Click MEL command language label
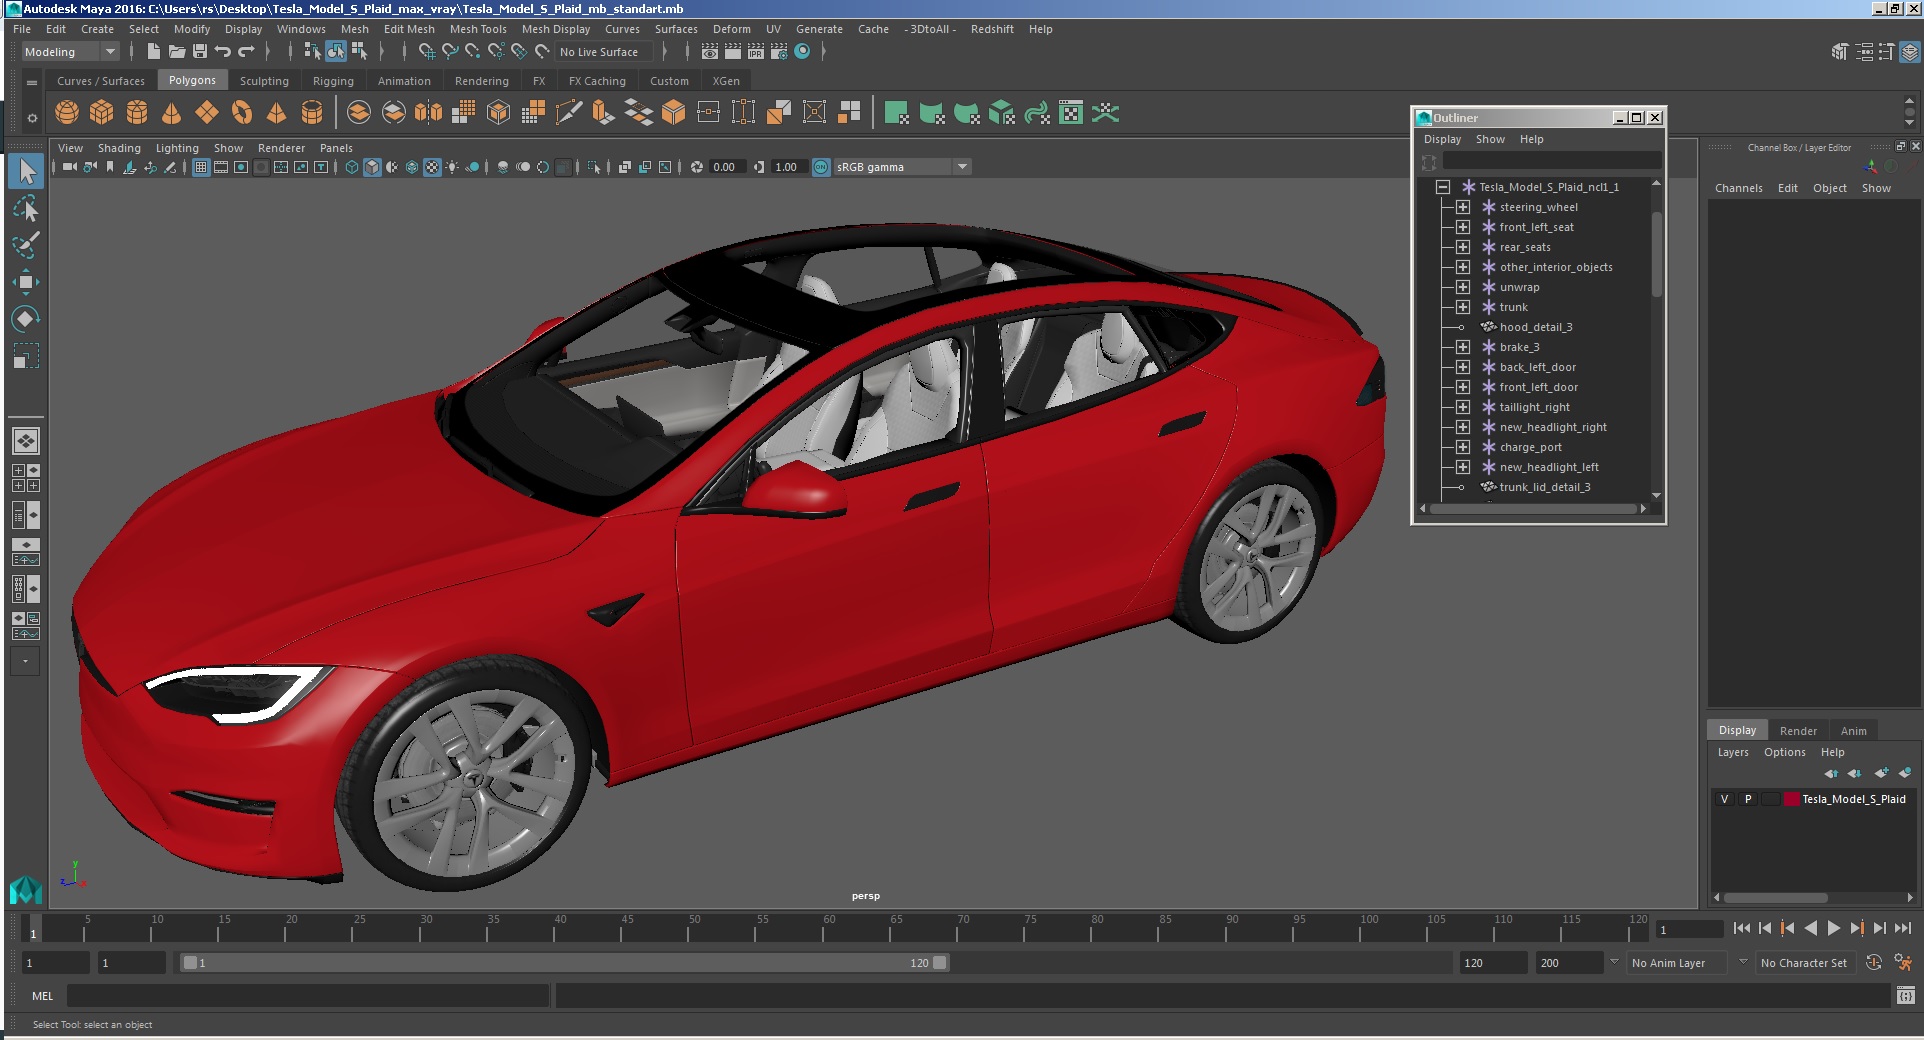The width and height of the screenshot is (1924, 1040). click(42, 996)
